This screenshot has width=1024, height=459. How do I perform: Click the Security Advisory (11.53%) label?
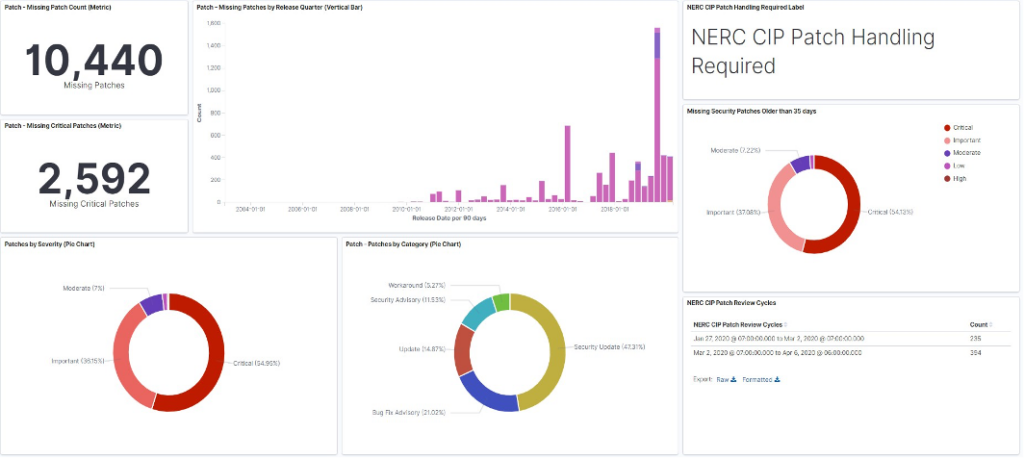[x=408, y=299]
